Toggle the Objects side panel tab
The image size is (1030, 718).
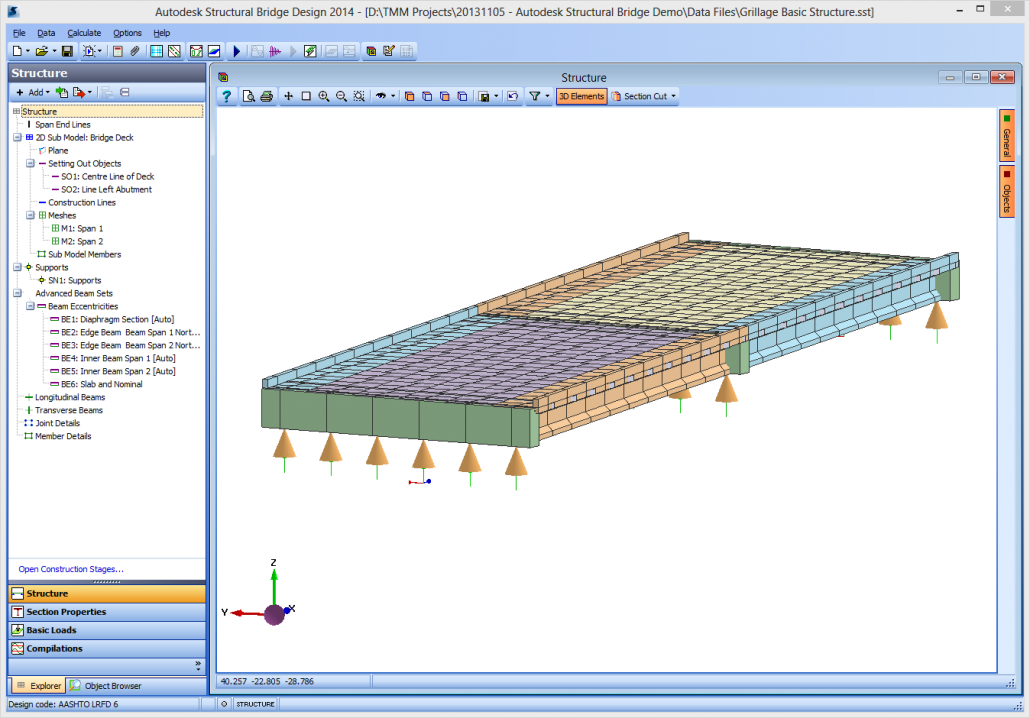pos(1006,192)
